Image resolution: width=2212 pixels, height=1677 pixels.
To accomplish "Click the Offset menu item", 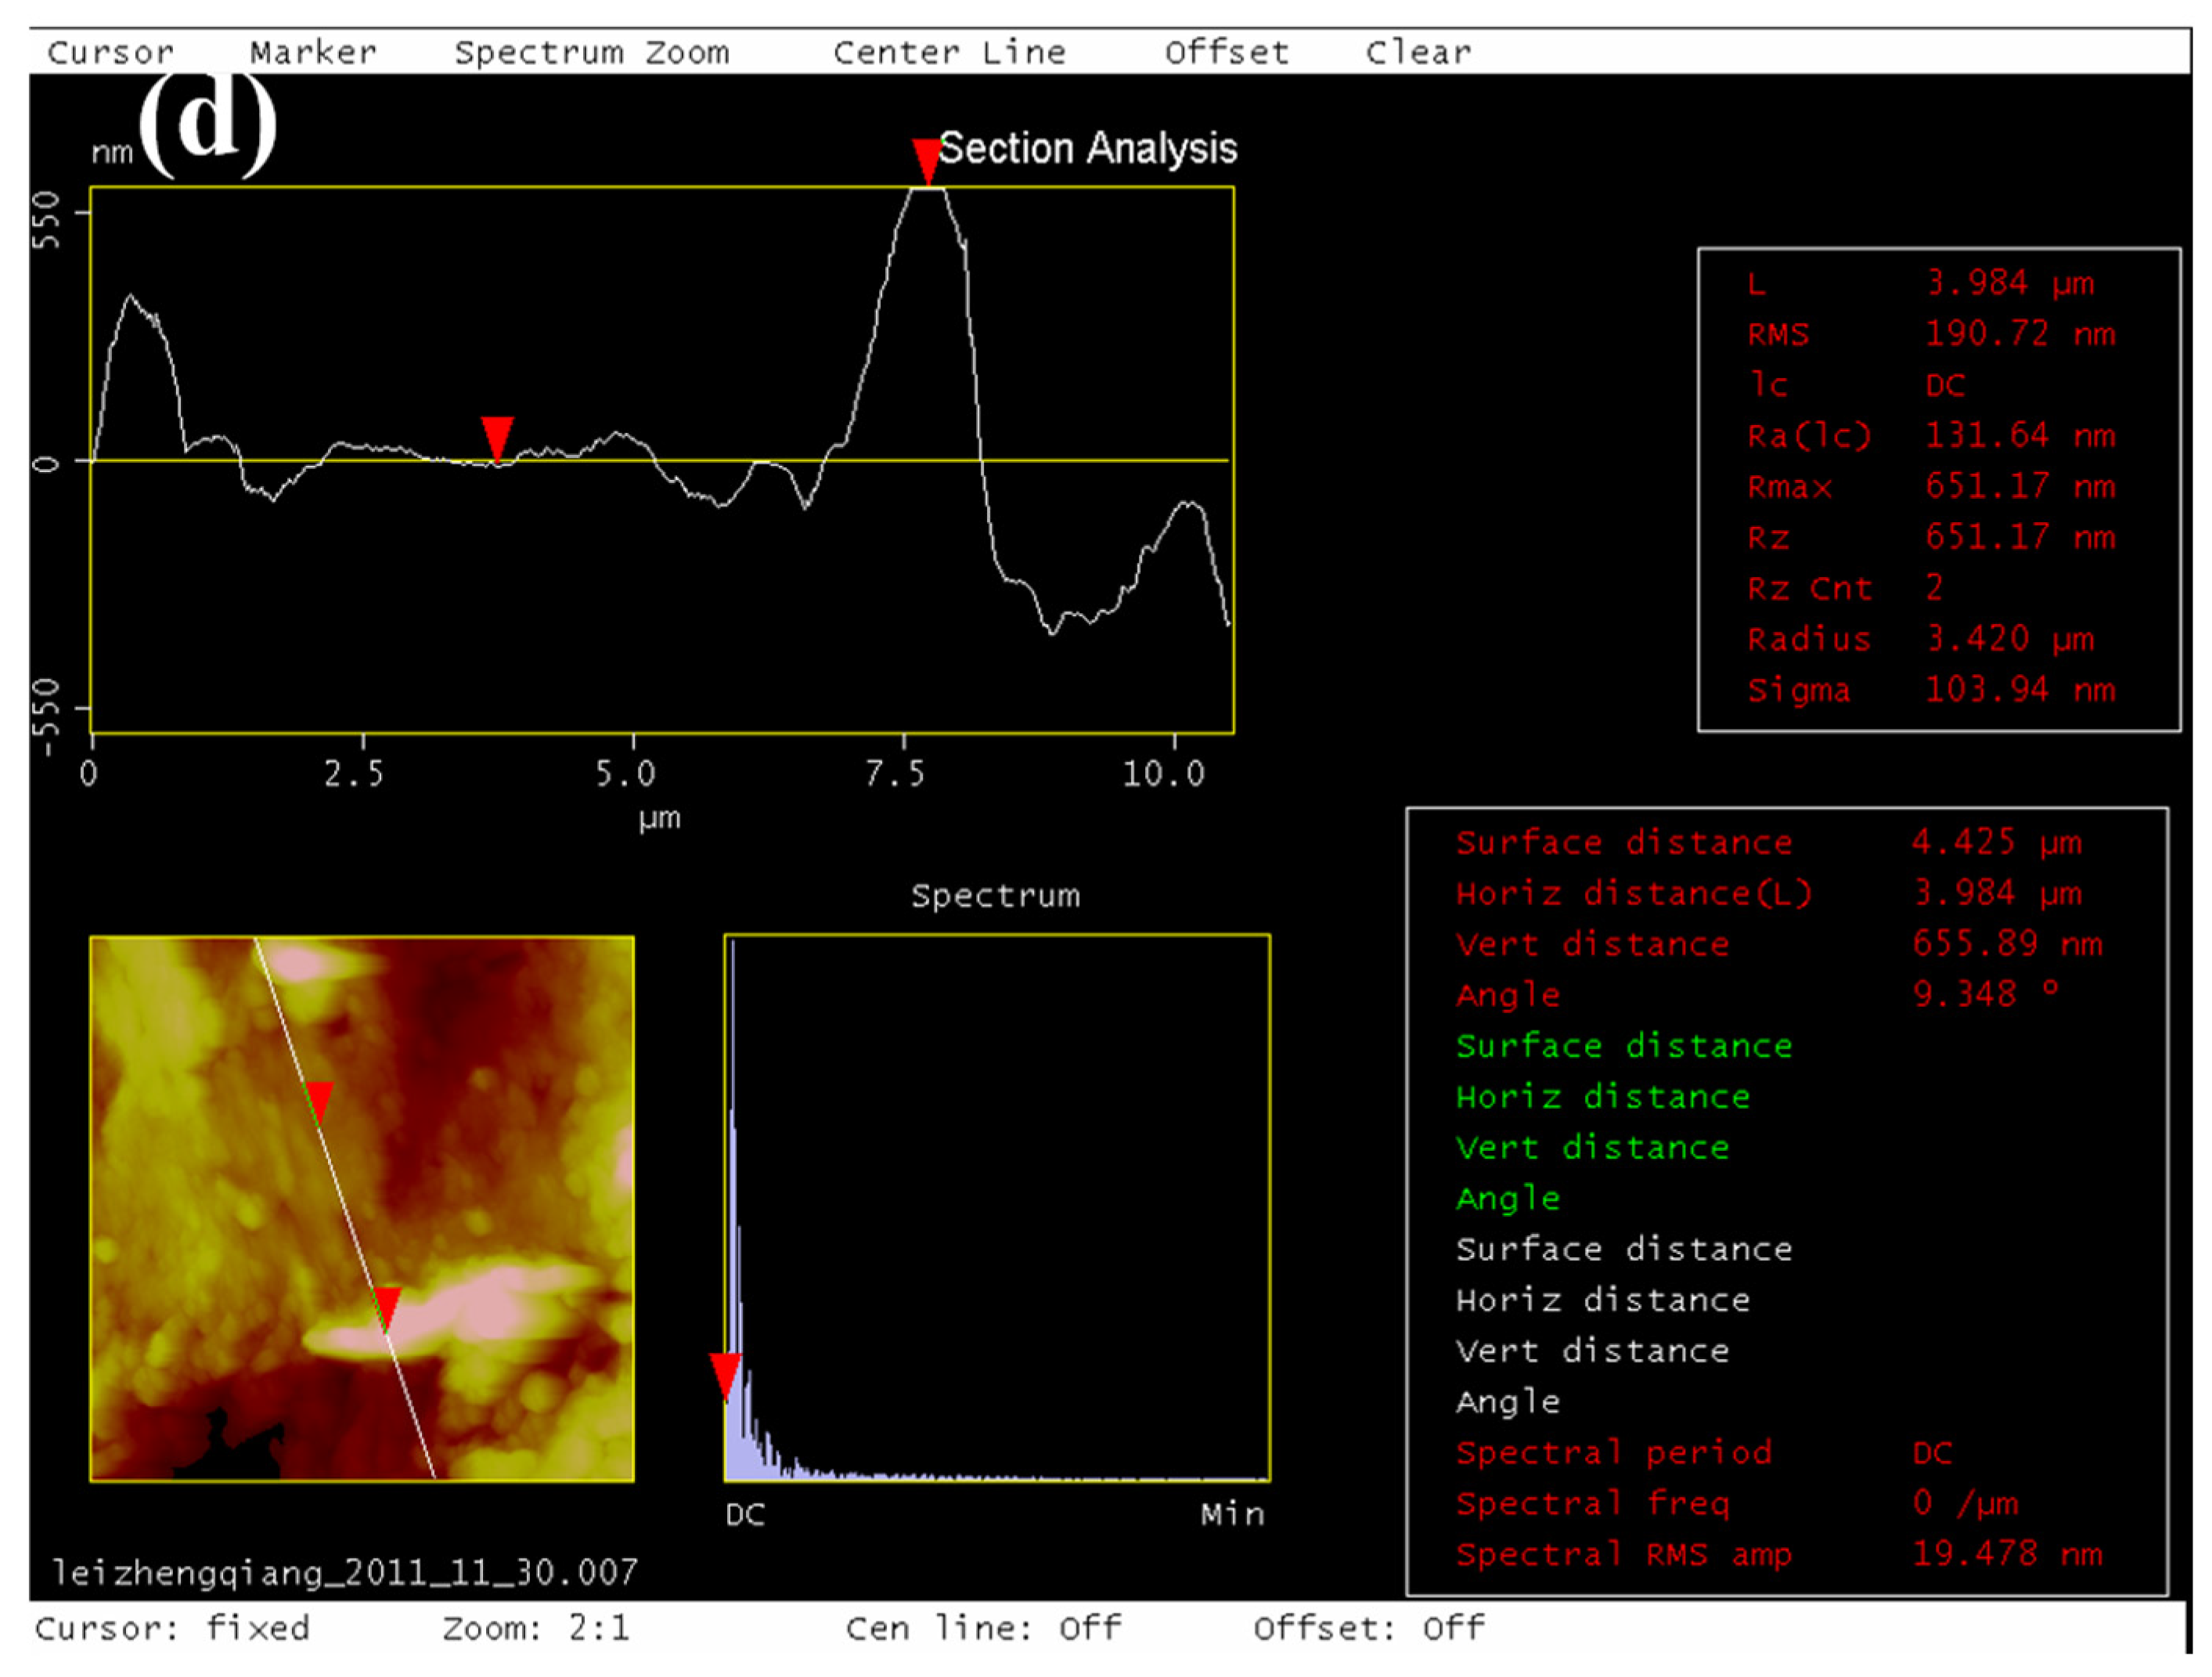I will coord(1227,52).
